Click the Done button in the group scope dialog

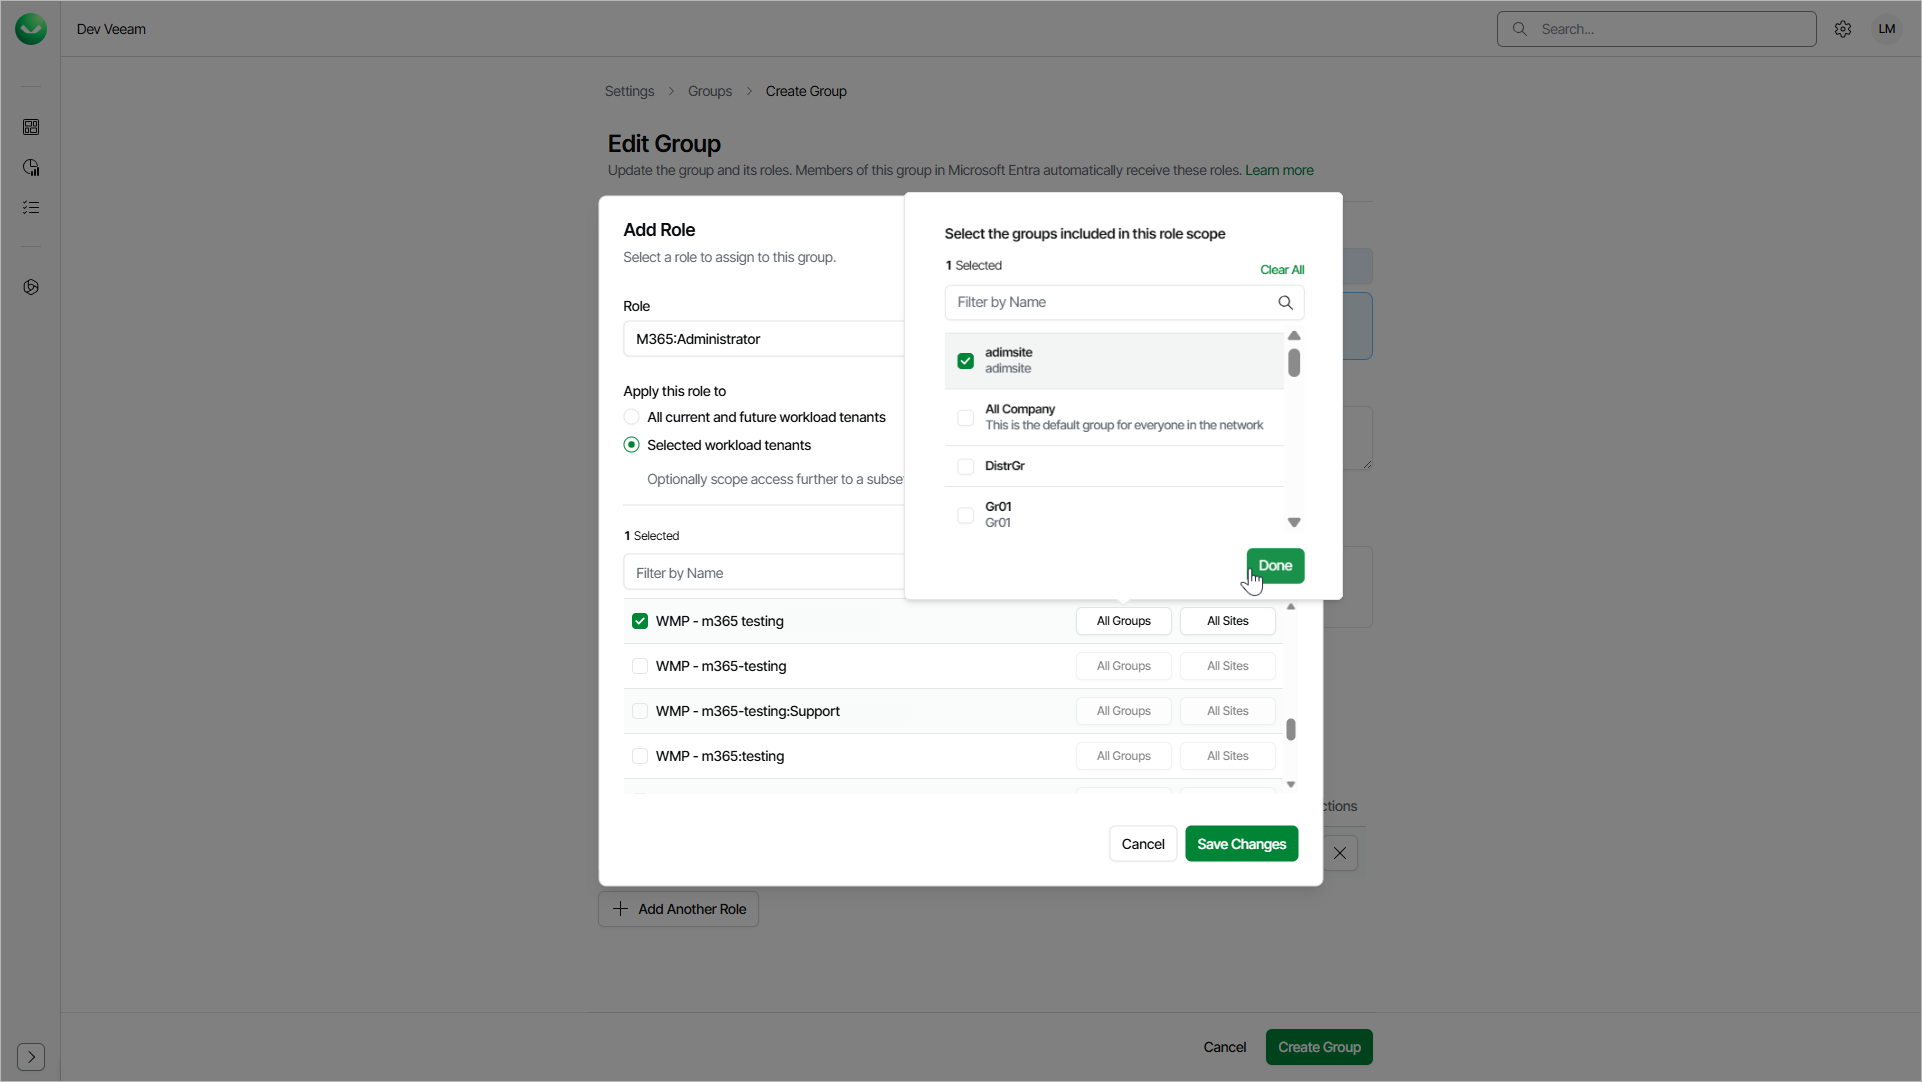[1275, 565]
